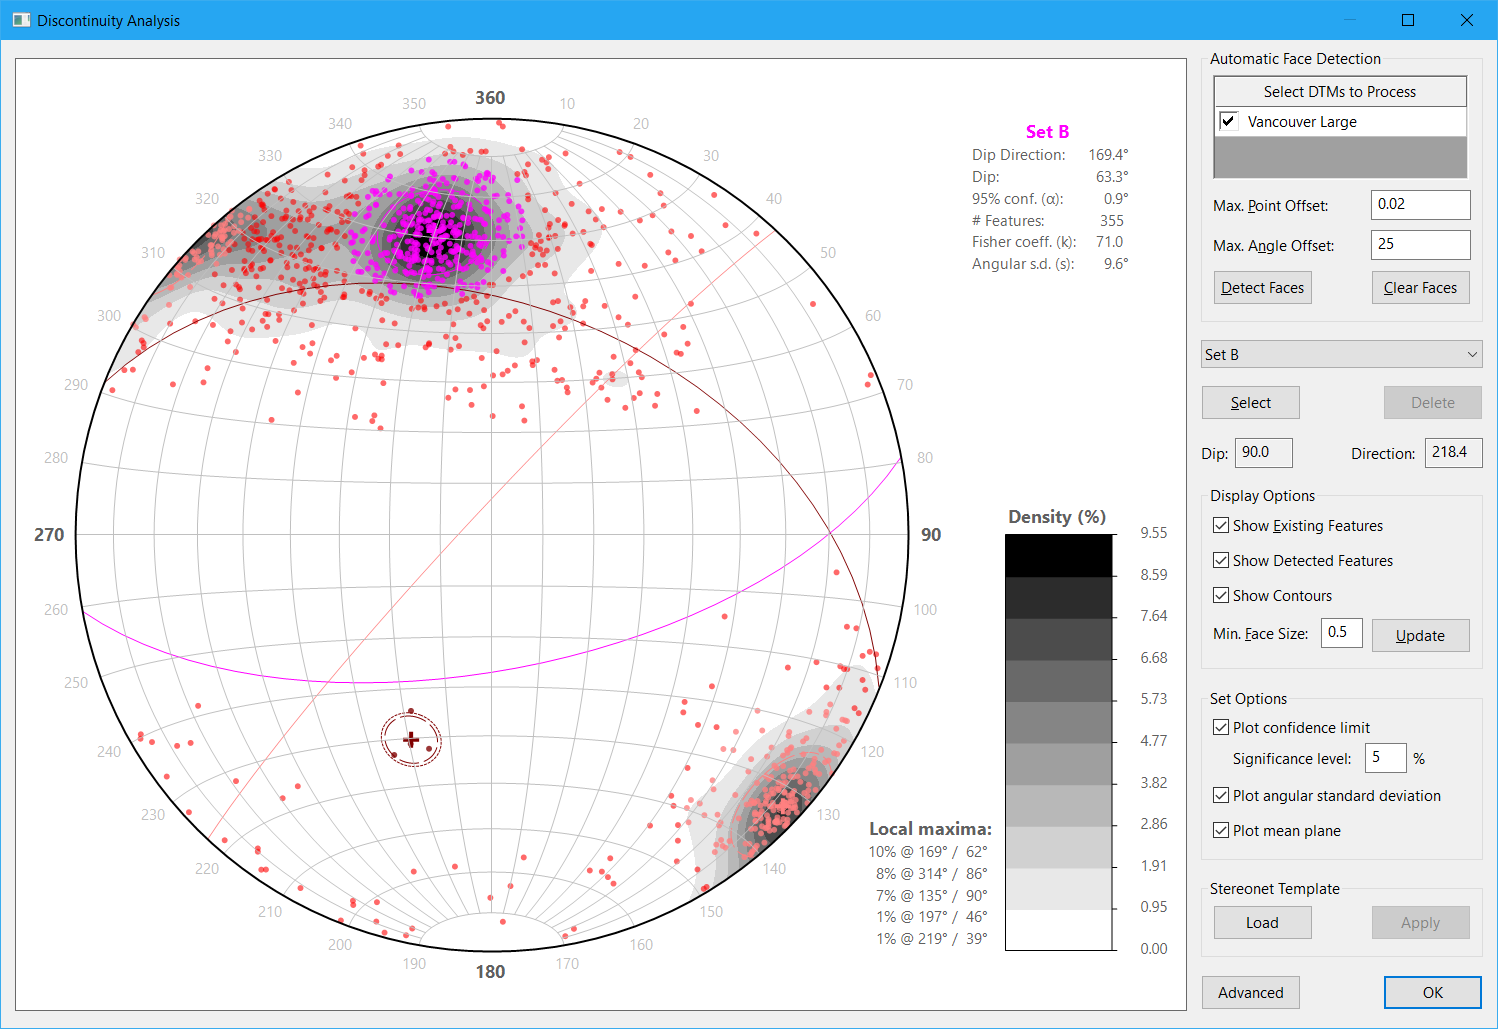Load a stereonet template
The image size is (1498, 1029).
click(x=1262, y=922)
